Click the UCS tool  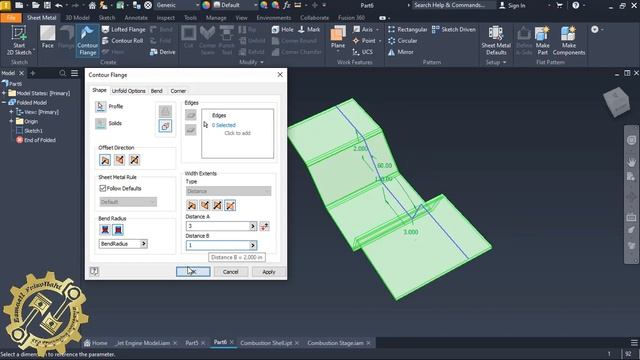tap(362, 52)
